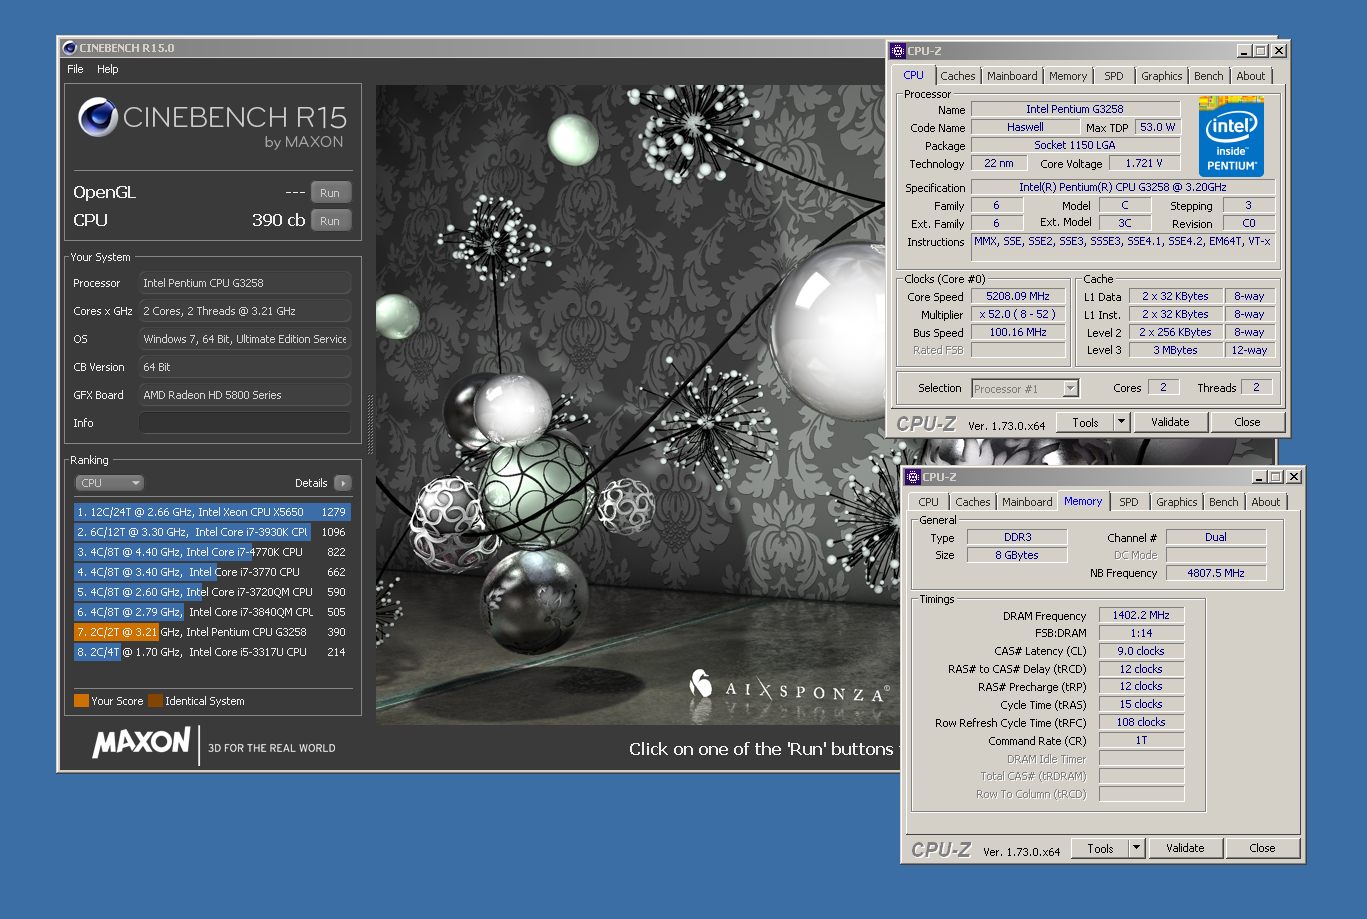Select ranking row Intel Pentium CPU G3258
1367x919 pixels.
[212, 632]
